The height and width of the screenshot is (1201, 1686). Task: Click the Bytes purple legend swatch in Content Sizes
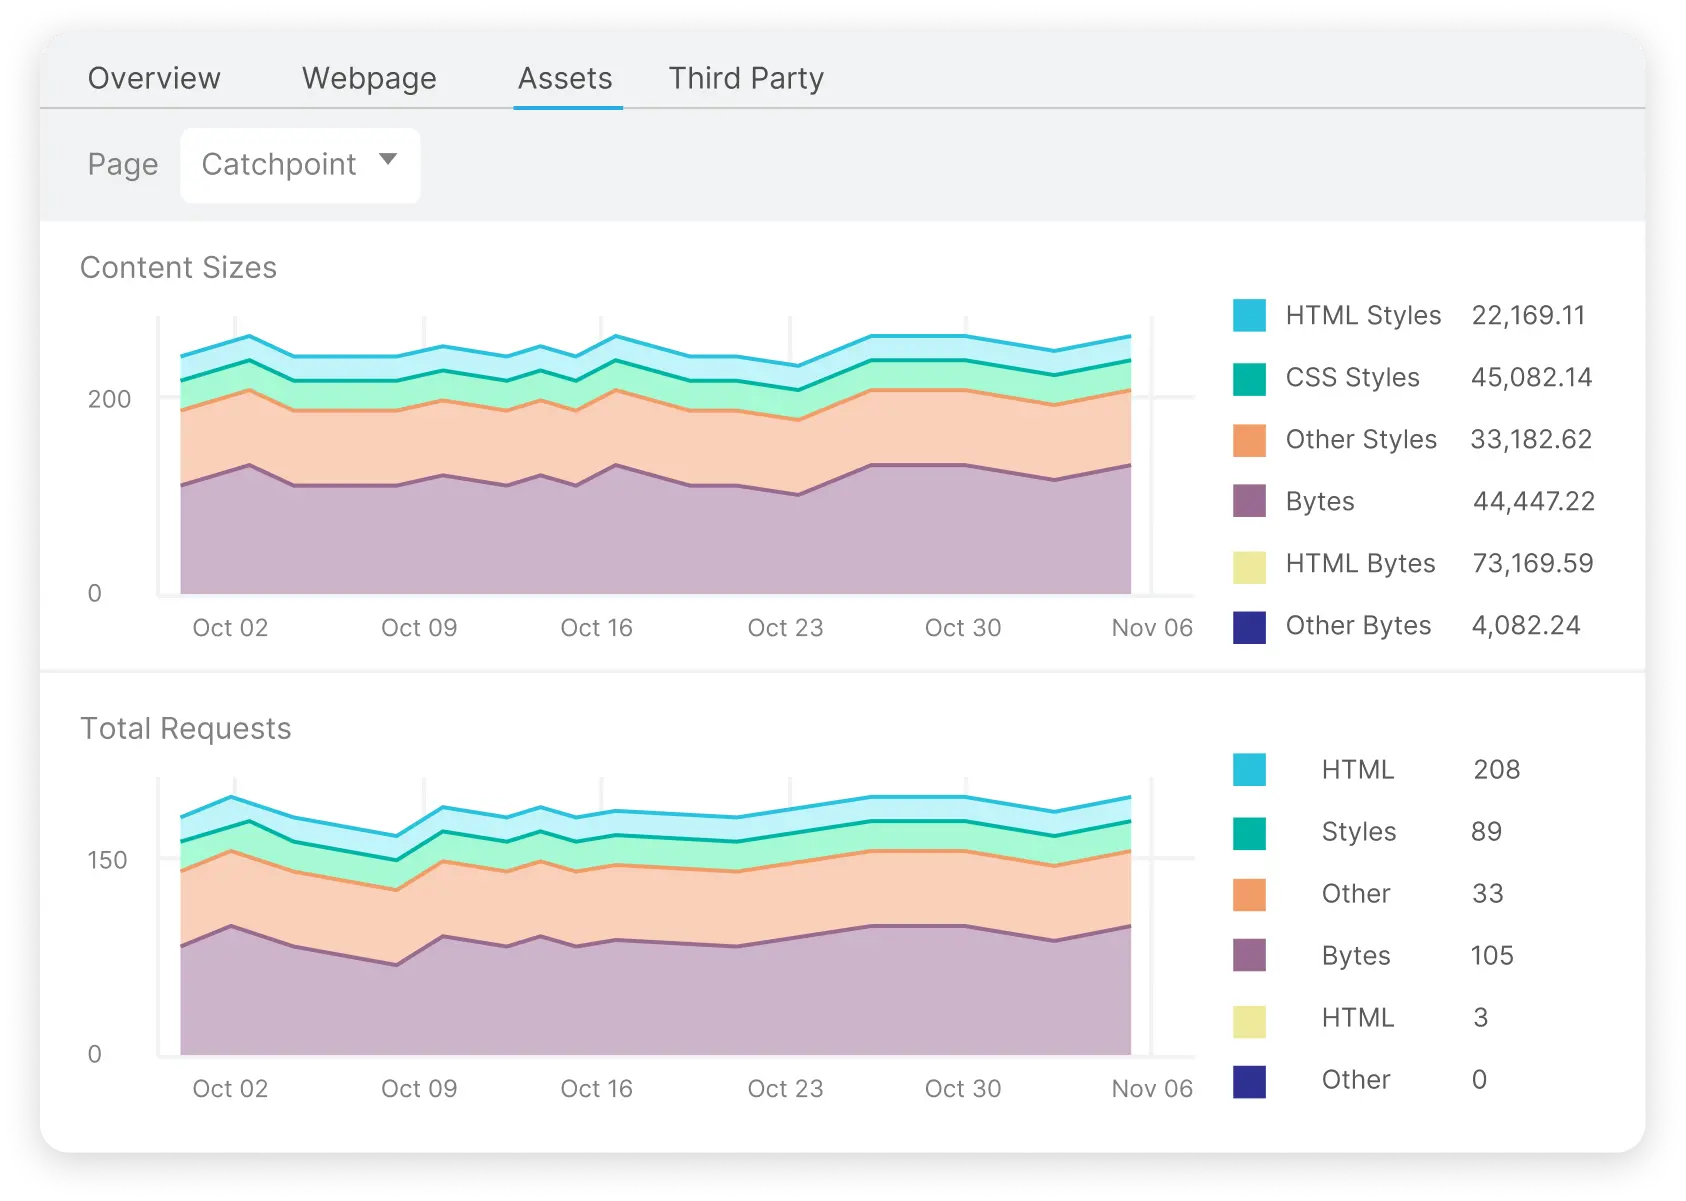[1248, 501]
